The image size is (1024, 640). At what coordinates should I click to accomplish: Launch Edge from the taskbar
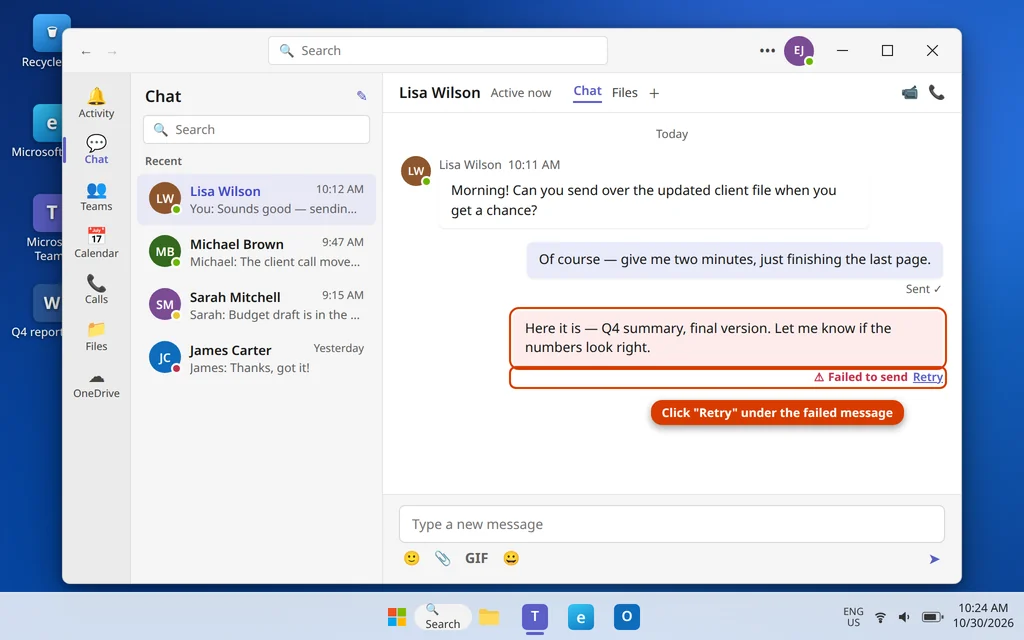[581, 616]
